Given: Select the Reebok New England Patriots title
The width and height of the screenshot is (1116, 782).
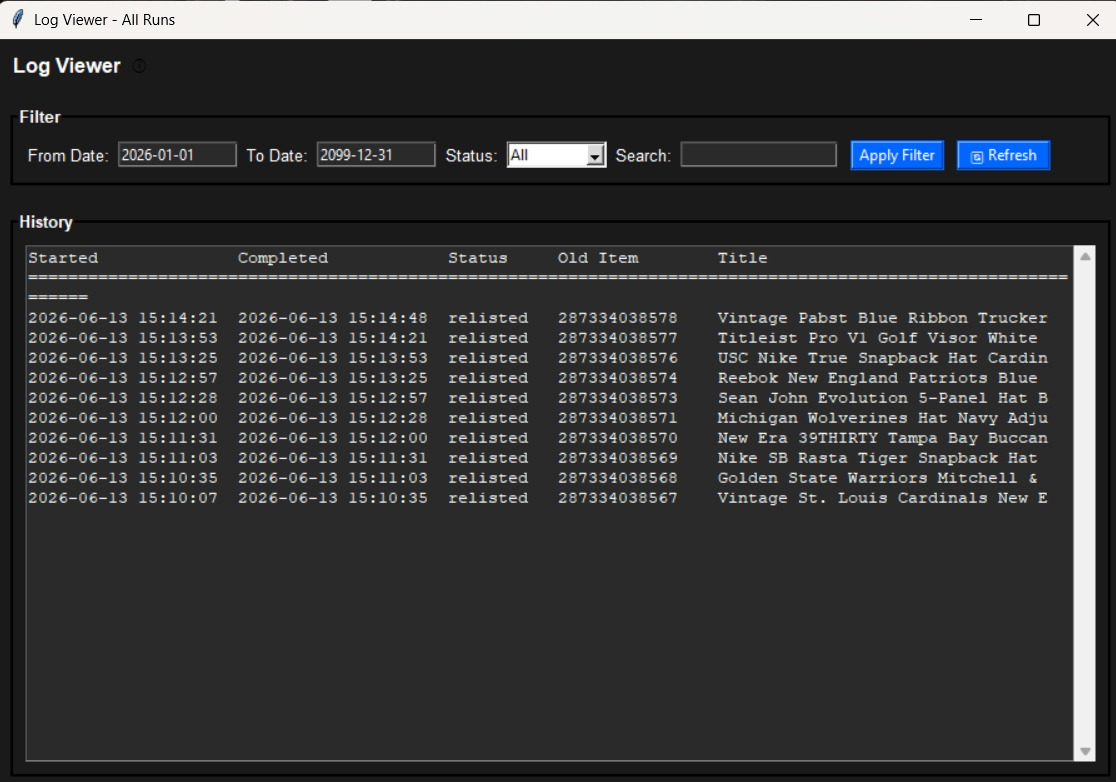Looking at the screenshot, I should pos(877,378).
